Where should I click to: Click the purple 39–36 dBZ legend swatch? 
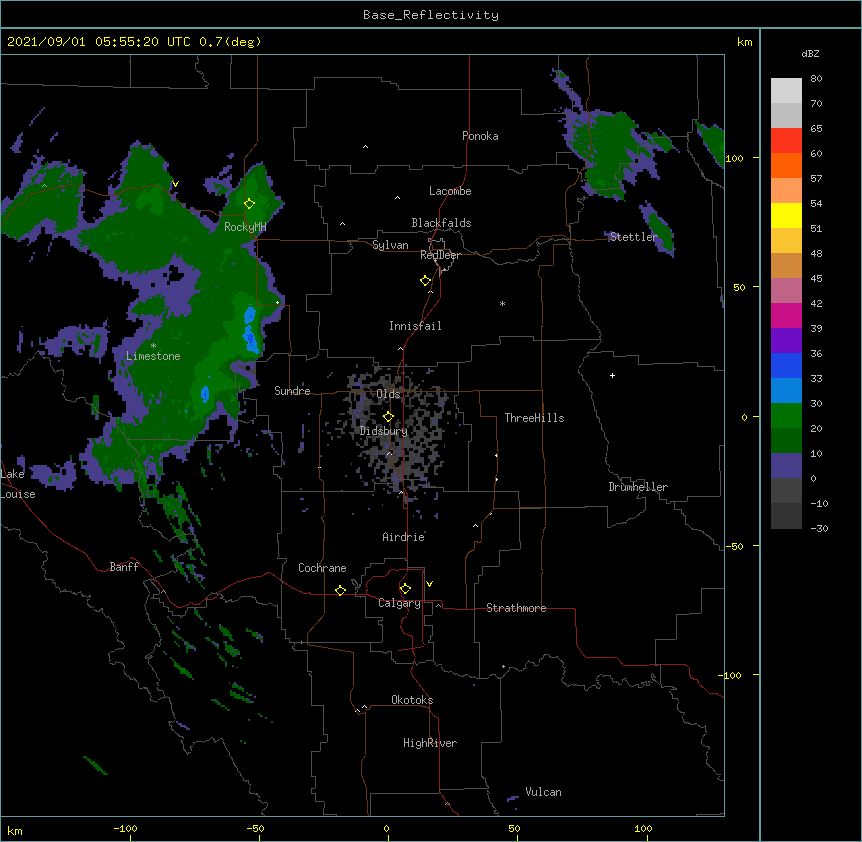[786, 340]
